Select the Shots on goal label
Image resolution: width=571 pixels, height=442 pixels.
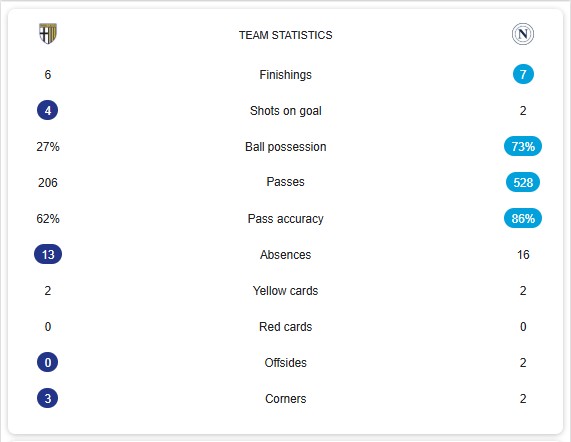(286, 111)
